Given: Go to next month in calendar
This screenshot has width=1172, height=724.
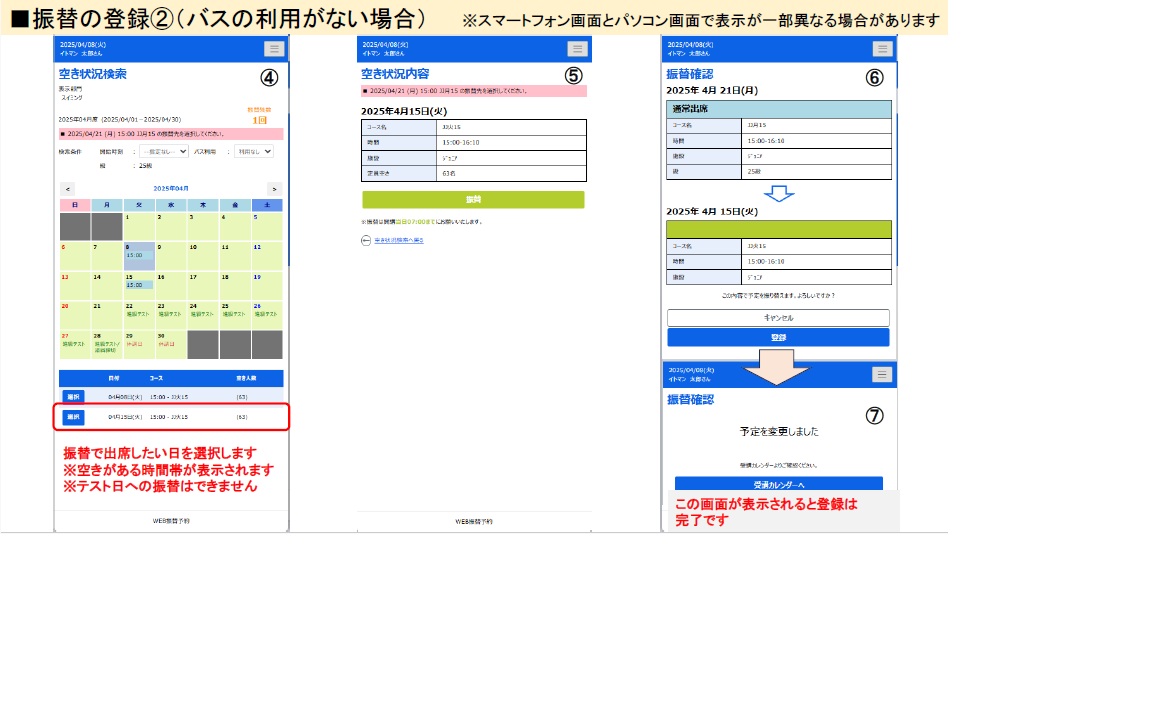Looking at the screenshot, I should coord(274,189).
